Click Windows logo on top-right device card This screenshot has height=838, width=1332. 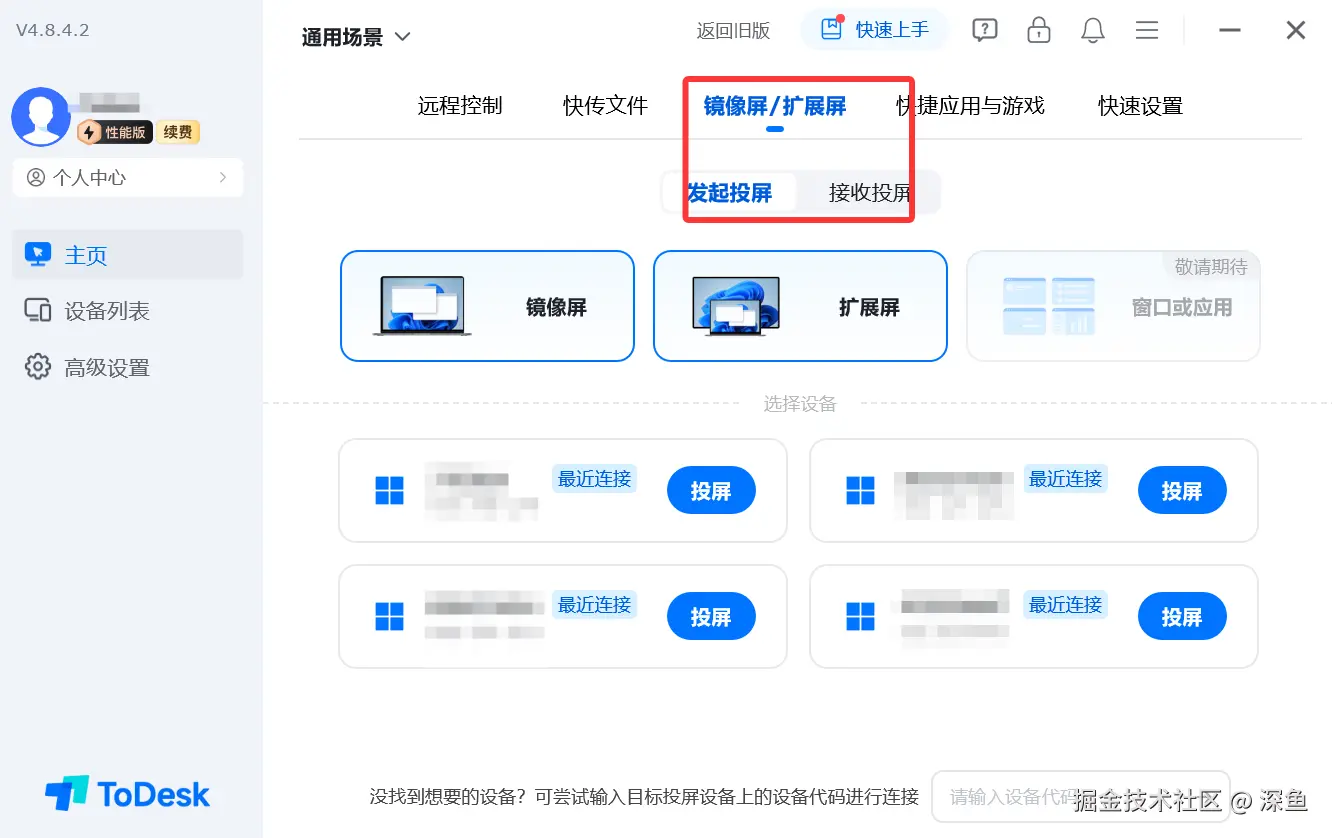860,491
